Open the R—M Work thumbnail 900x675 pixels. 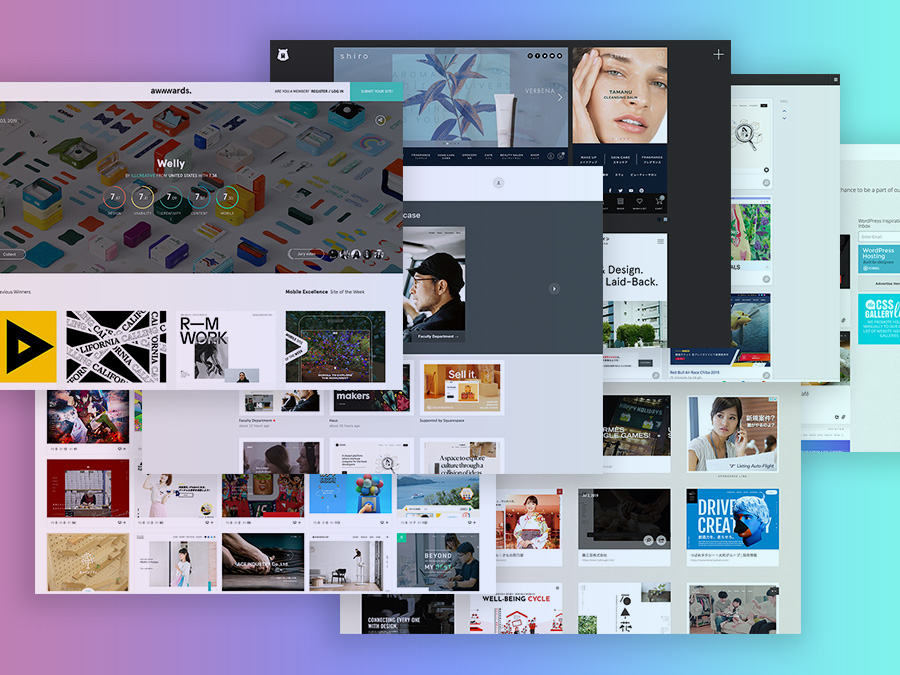(x=226, y=347)
